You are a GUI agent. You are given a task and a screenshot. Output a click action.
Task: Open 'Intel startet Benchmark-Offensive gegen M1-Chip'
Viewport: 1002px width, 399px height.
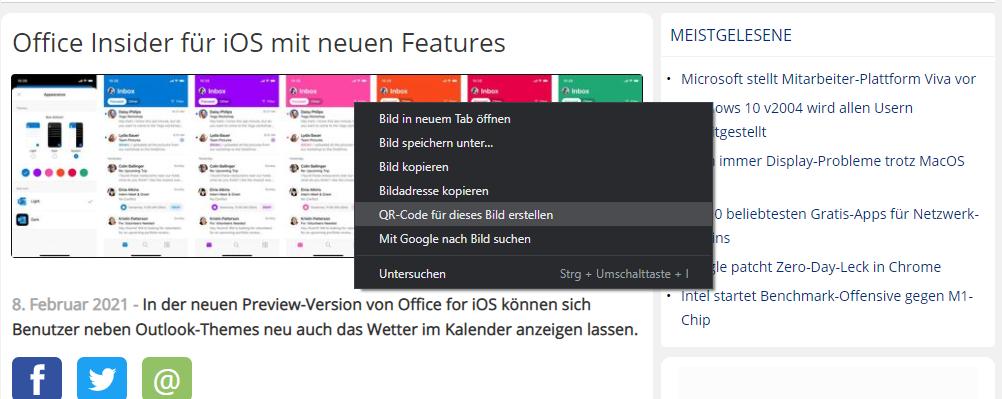[x=827, y=308]
